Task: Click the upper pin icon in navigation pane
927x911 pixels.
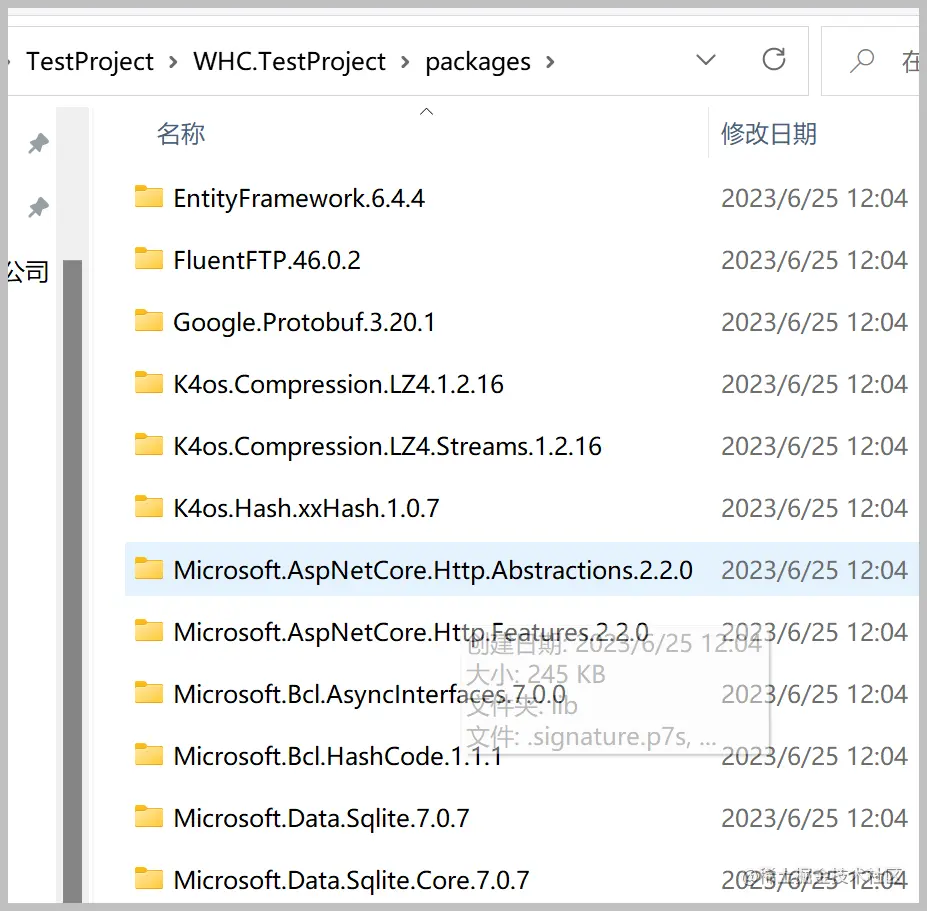Action: pos(38,143)
